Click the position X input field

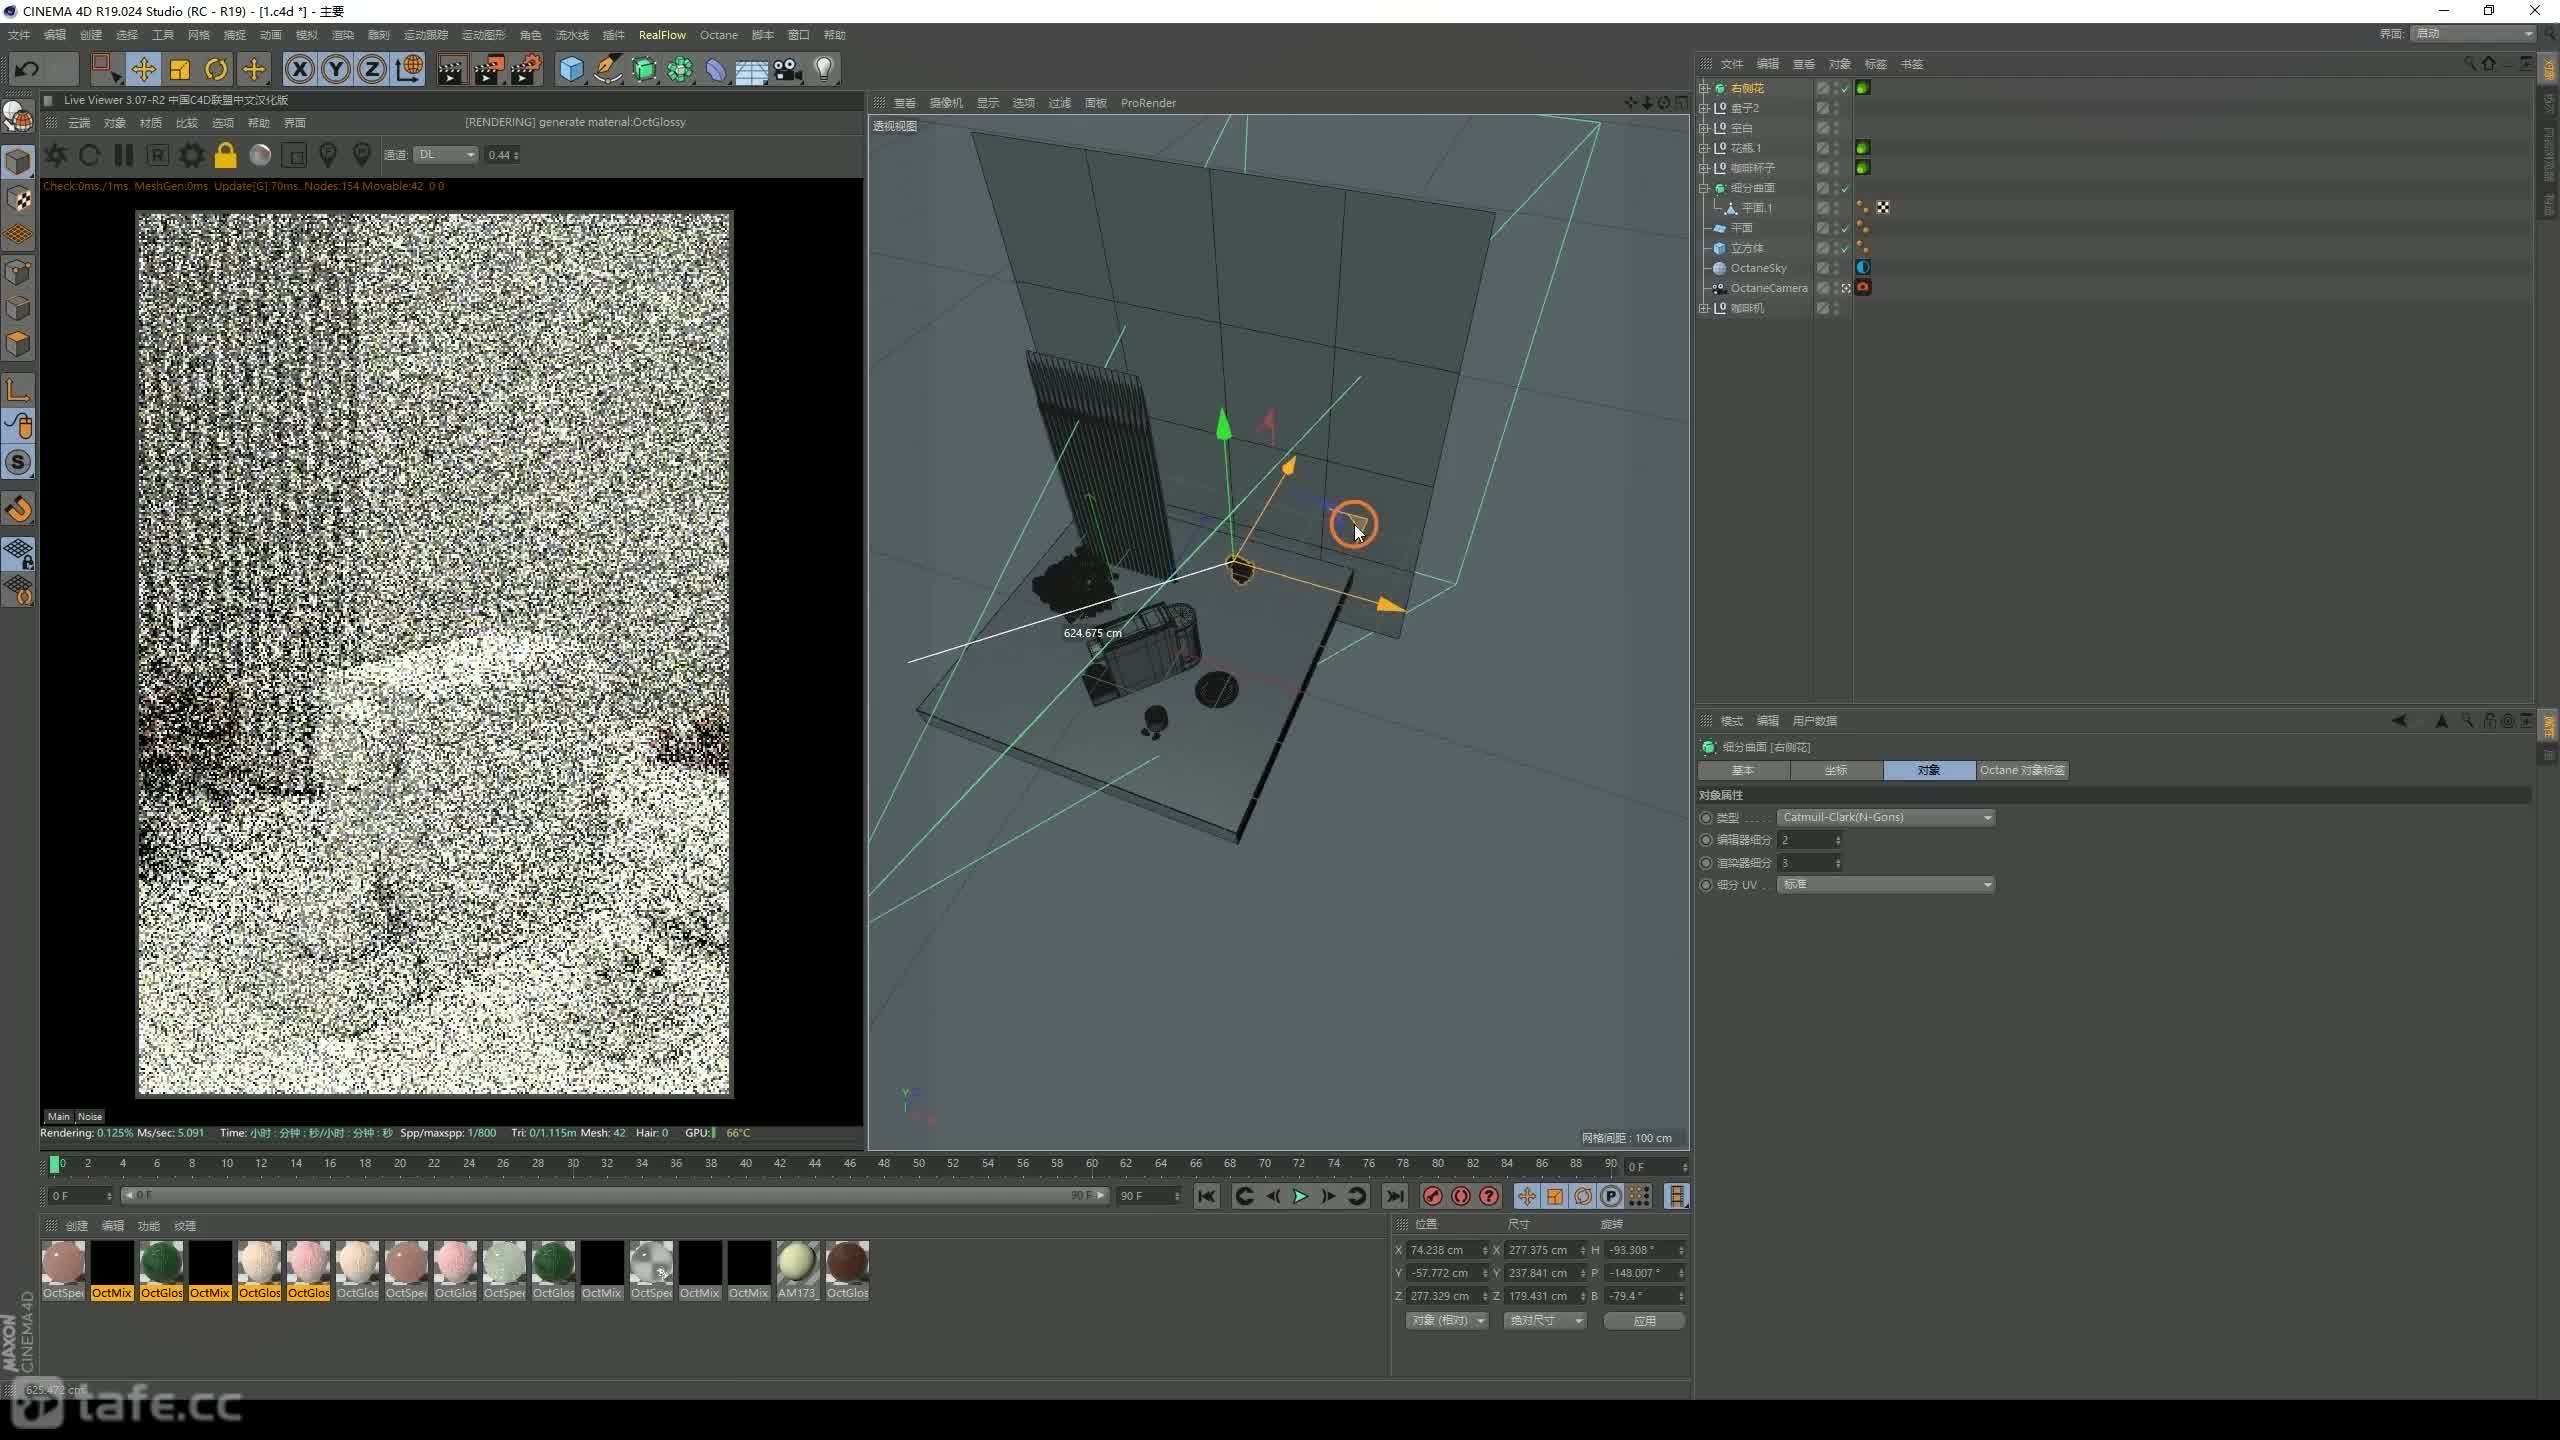click(1447, 1250)
